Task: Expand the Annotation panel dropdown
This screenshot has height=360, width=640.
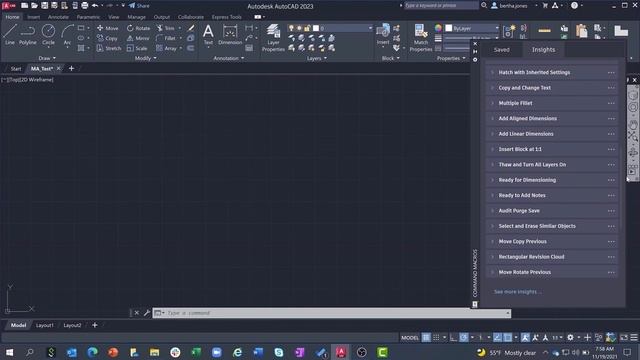Action: click(x=229, y=58)
